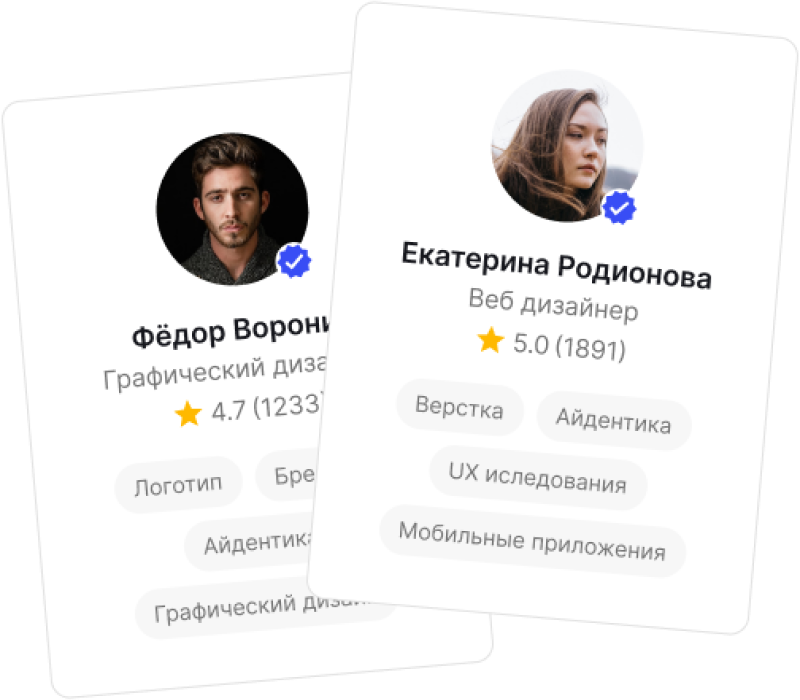This screenshot has height=700, width=800.
Task: Click the Графический дизайнер subtitle under Фёдор
Action: tap(214, 372)
